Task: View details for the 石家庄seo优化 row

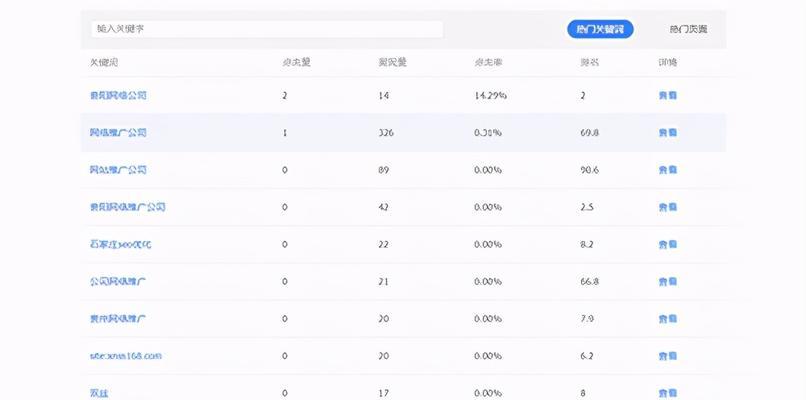Action: 667,244
